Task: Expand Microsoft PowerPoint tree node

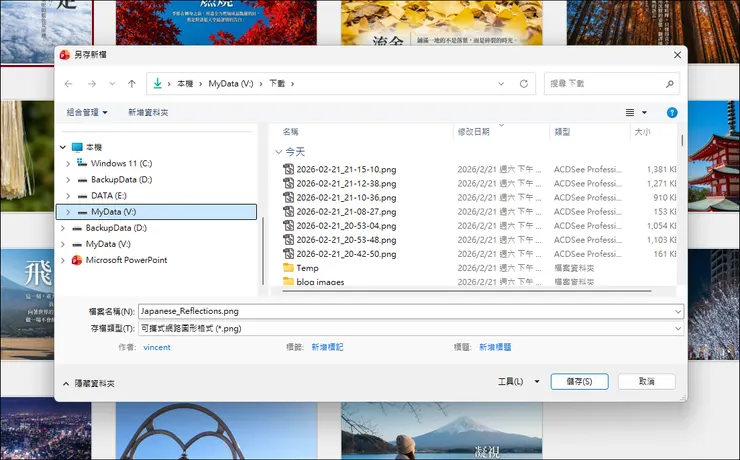Action: (x=63, y=260)
